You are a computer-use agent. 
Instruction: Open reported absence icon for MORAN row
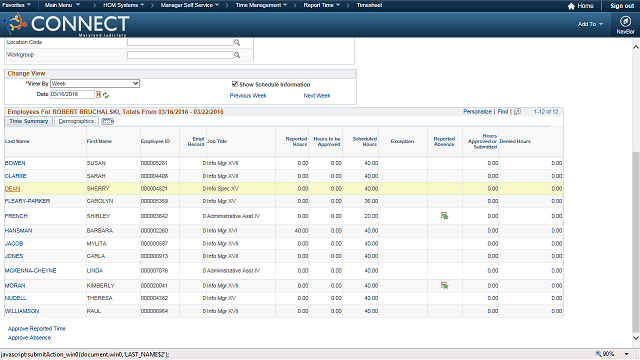click(x=444, y=285)
